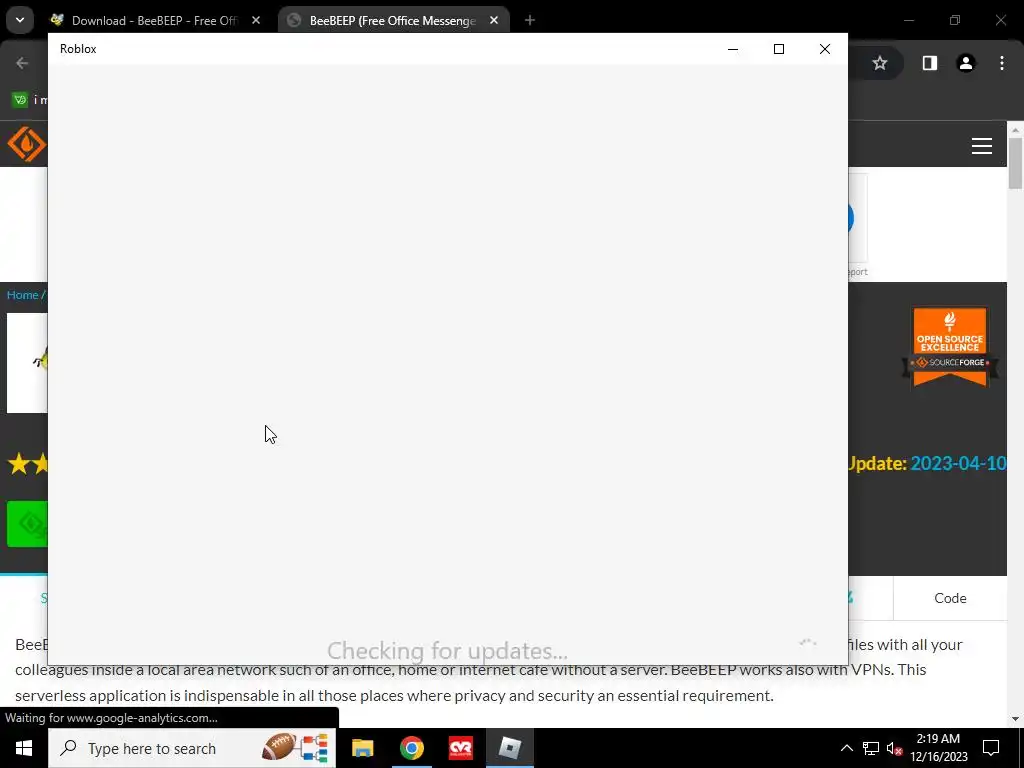
Task: Open Chrome from taskbar
Action: [x=411, y=748]
